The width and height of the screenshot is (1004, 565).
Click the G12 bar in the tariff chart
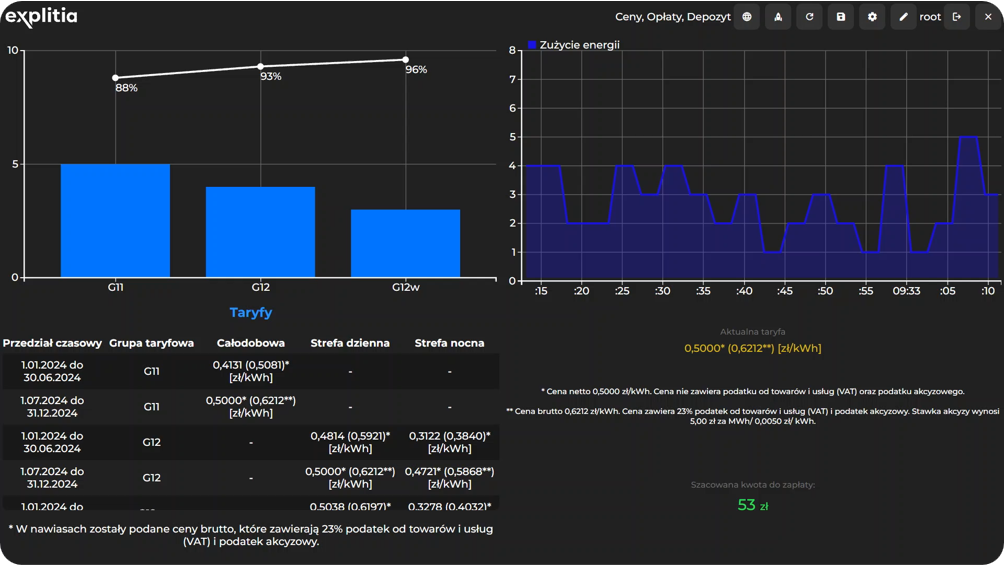point(260,232)
